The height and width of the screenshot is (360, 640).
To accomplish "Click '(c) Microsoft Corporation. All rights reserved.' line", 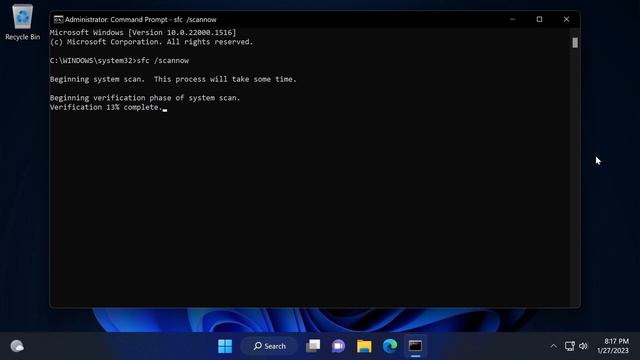I will click(x=151, y=42).
